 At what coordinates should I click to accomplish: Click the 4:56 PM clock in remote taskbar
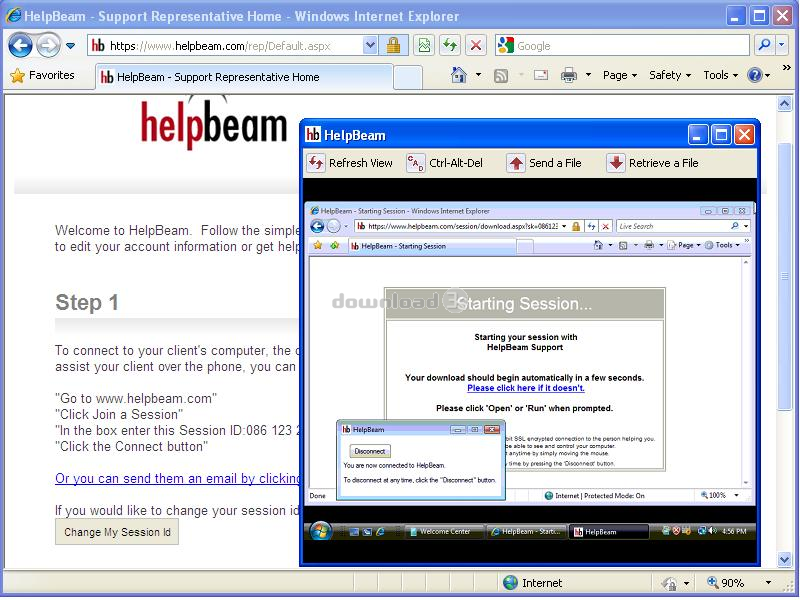click(x=735, y=531)
